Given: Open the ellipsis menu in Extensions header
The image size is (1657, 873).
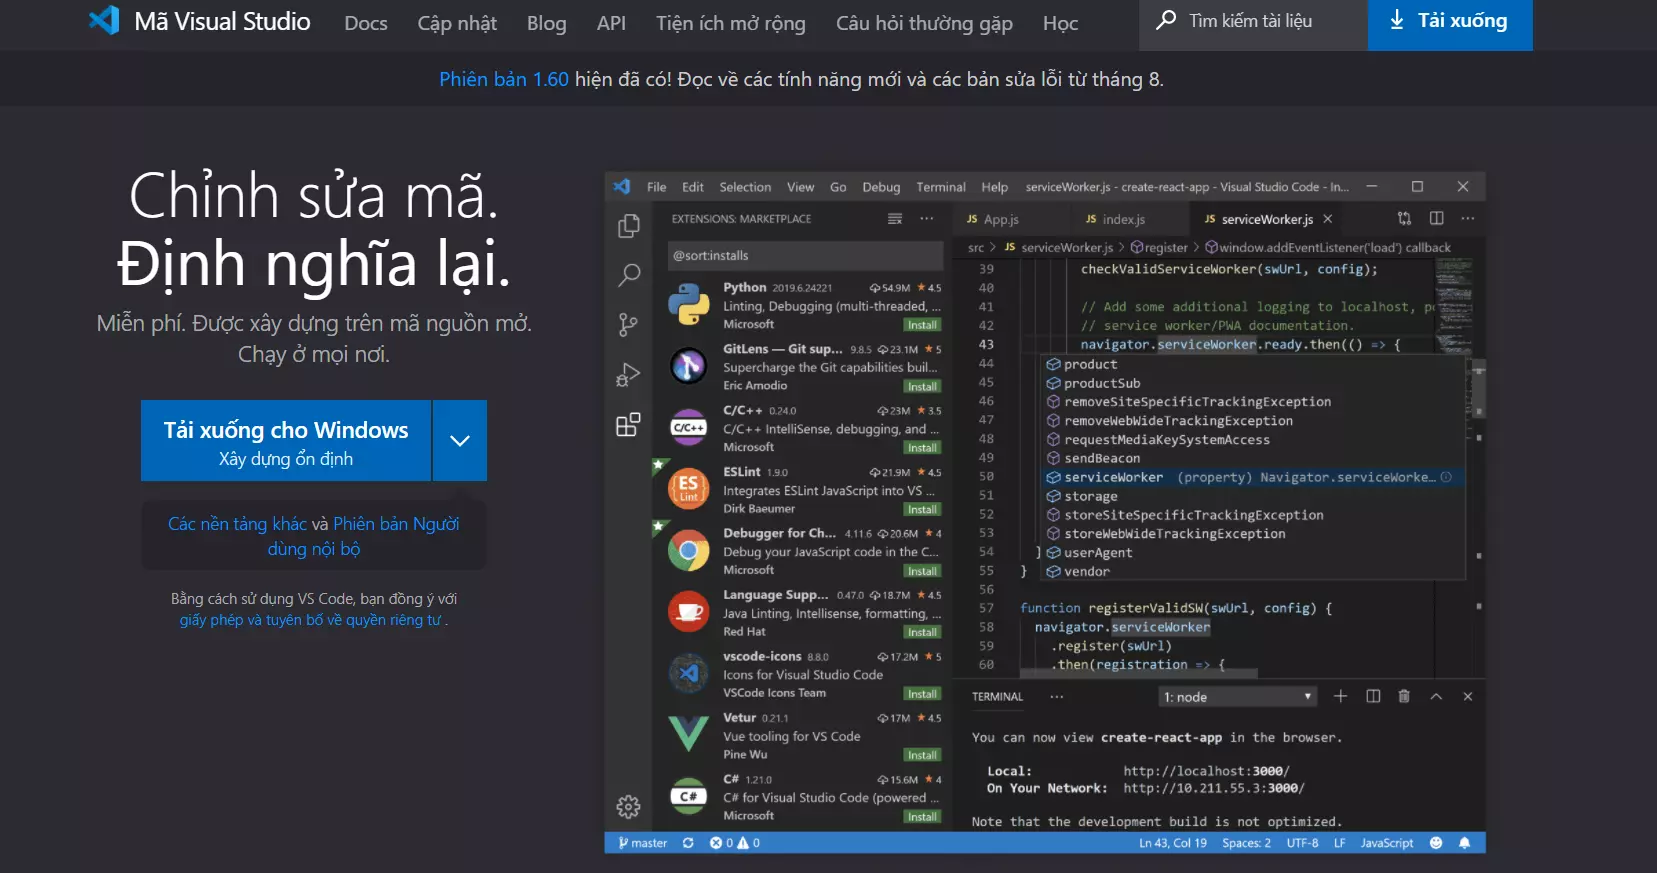Looking at the screenshot, I should 927,219.
